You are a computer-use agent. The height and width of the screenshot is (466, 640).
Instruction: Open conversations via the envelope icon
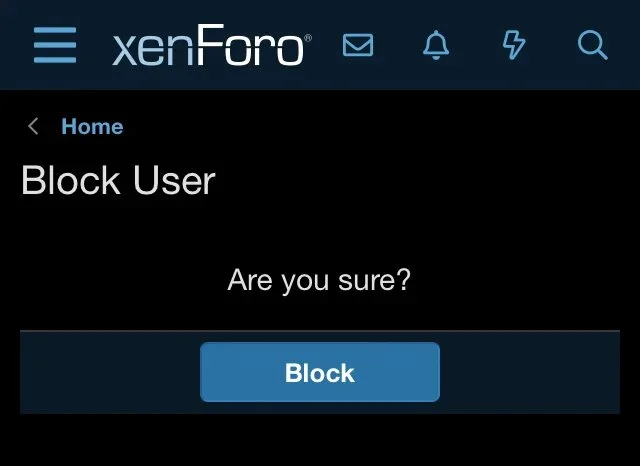coord(358,45)
